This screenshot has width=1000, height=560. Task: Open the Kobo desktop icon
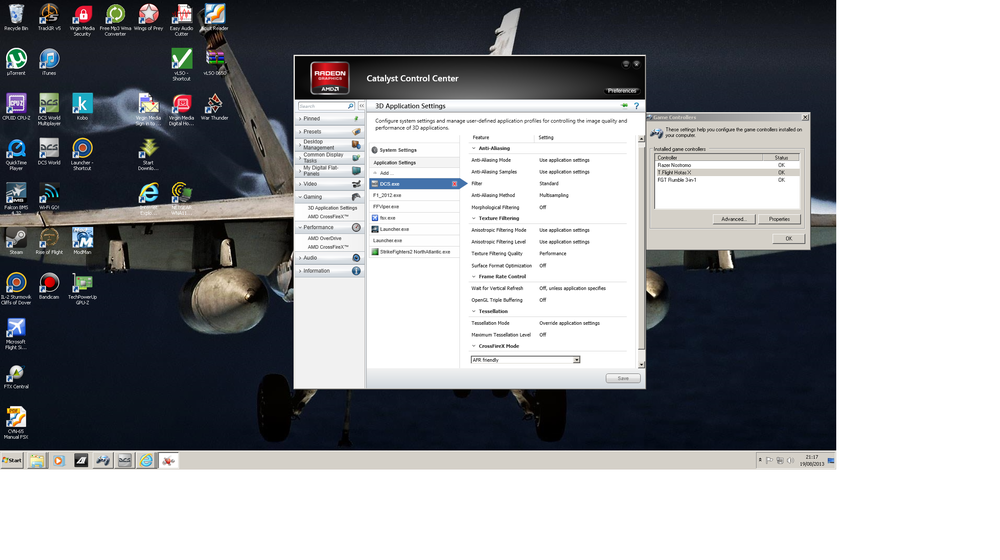(82, 107)
